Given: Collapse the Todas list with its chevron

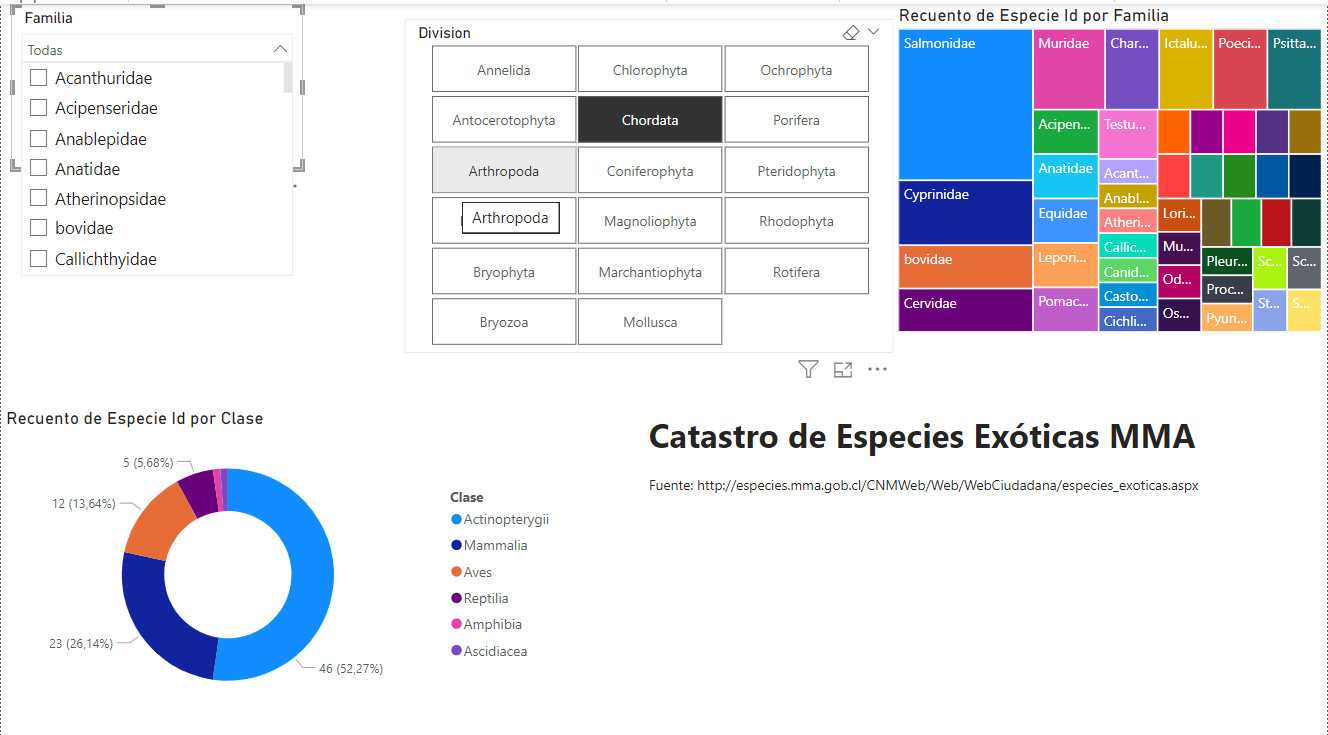Looking at the screenshot, I should pos(281,47).
